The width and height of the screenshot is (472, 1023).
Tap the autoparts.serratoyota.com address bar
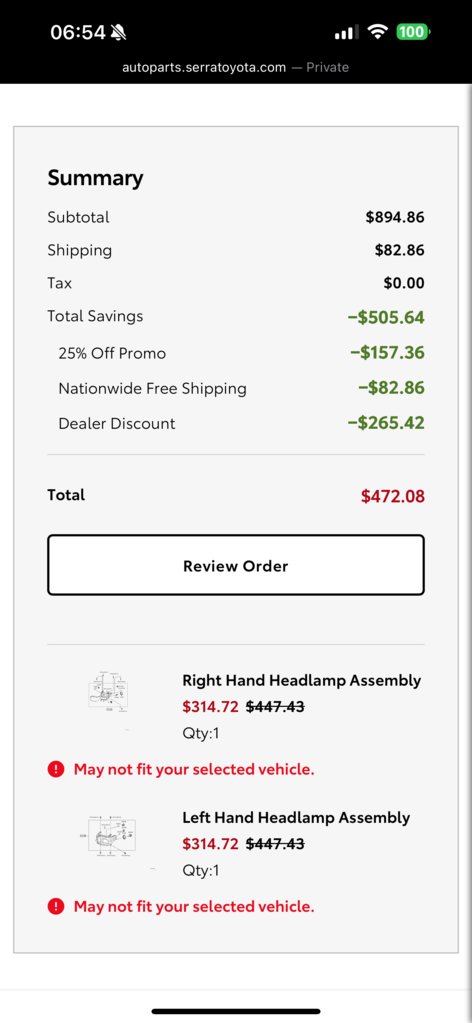236,67
